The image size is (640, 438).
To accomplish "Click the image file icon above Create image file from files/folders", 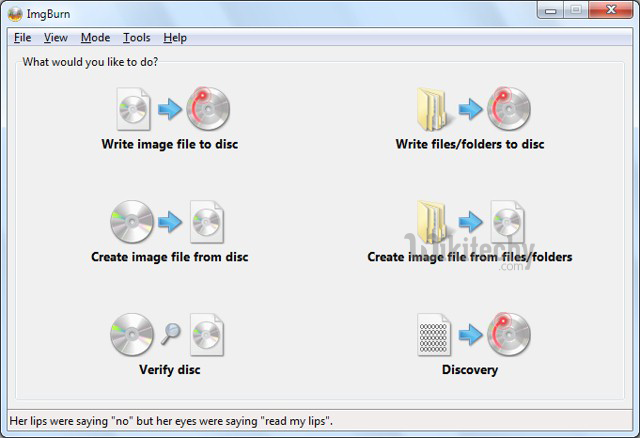I will pyautogui.click(x=507, y=222).
